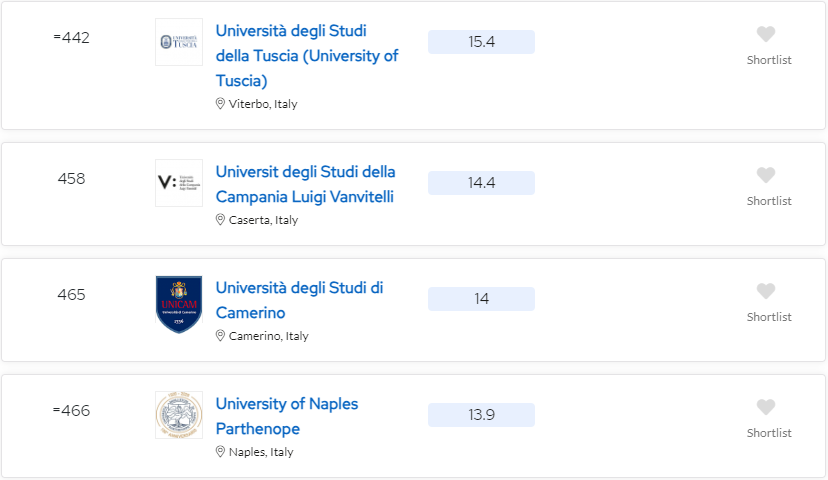Click the Naples Parthenope seal logo

click(179, 415)
